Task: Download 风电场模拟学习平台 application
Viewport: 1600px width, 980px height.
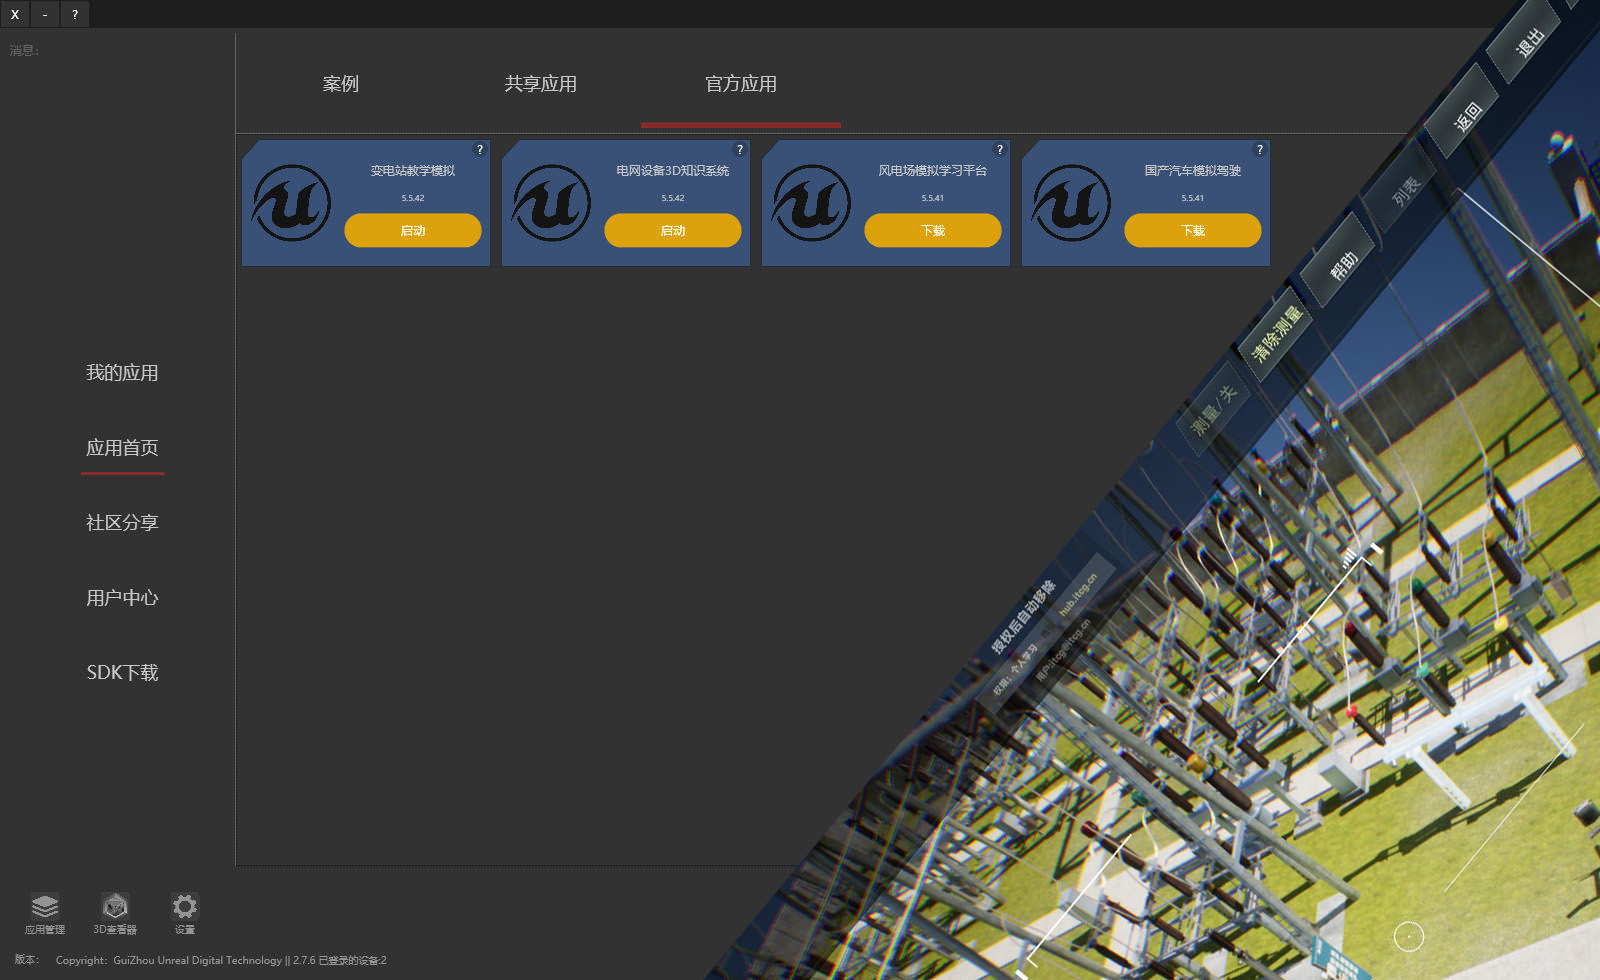Action: tap(933, 230)
